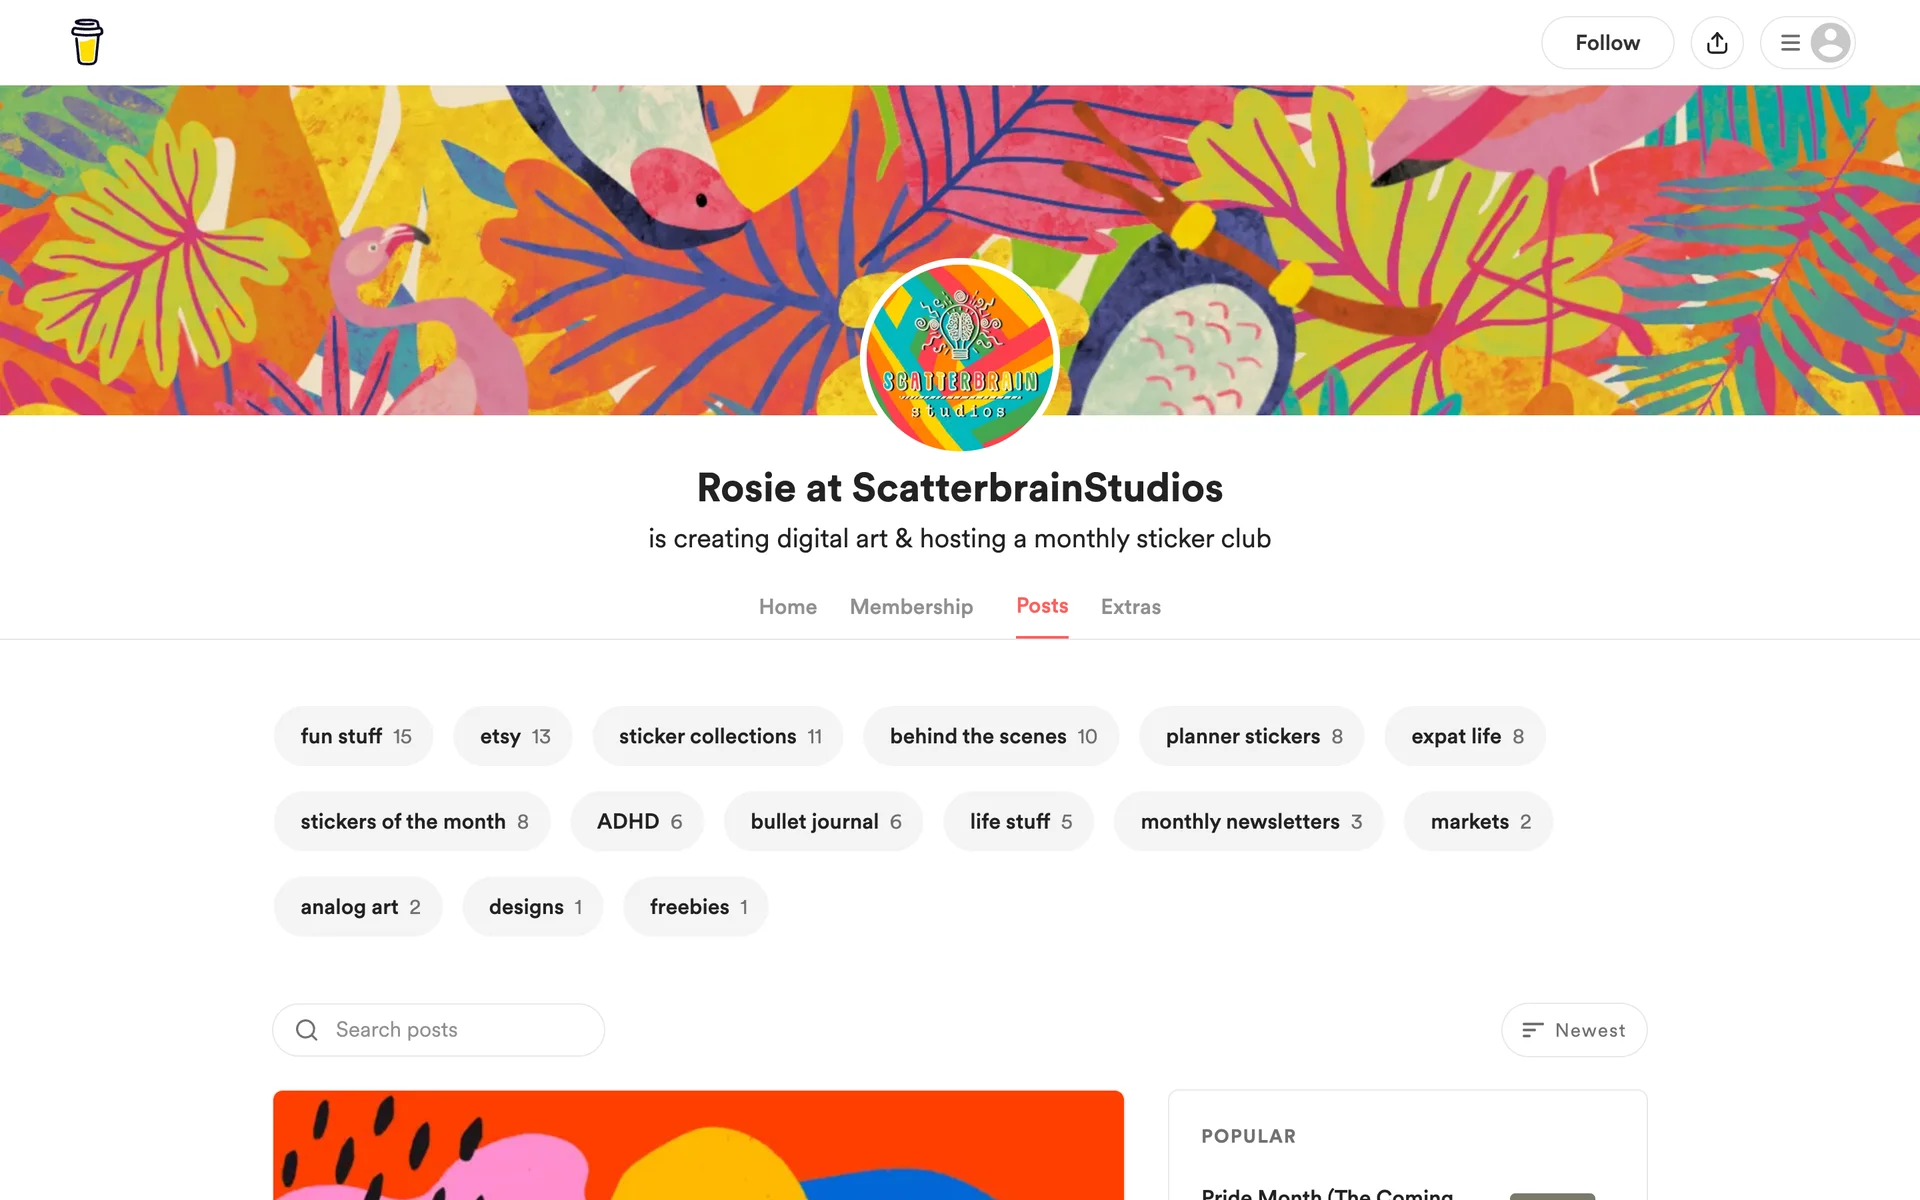
Task: Filter by sticker collections tag
Action: pyautogui.click(x=718, y=736)
